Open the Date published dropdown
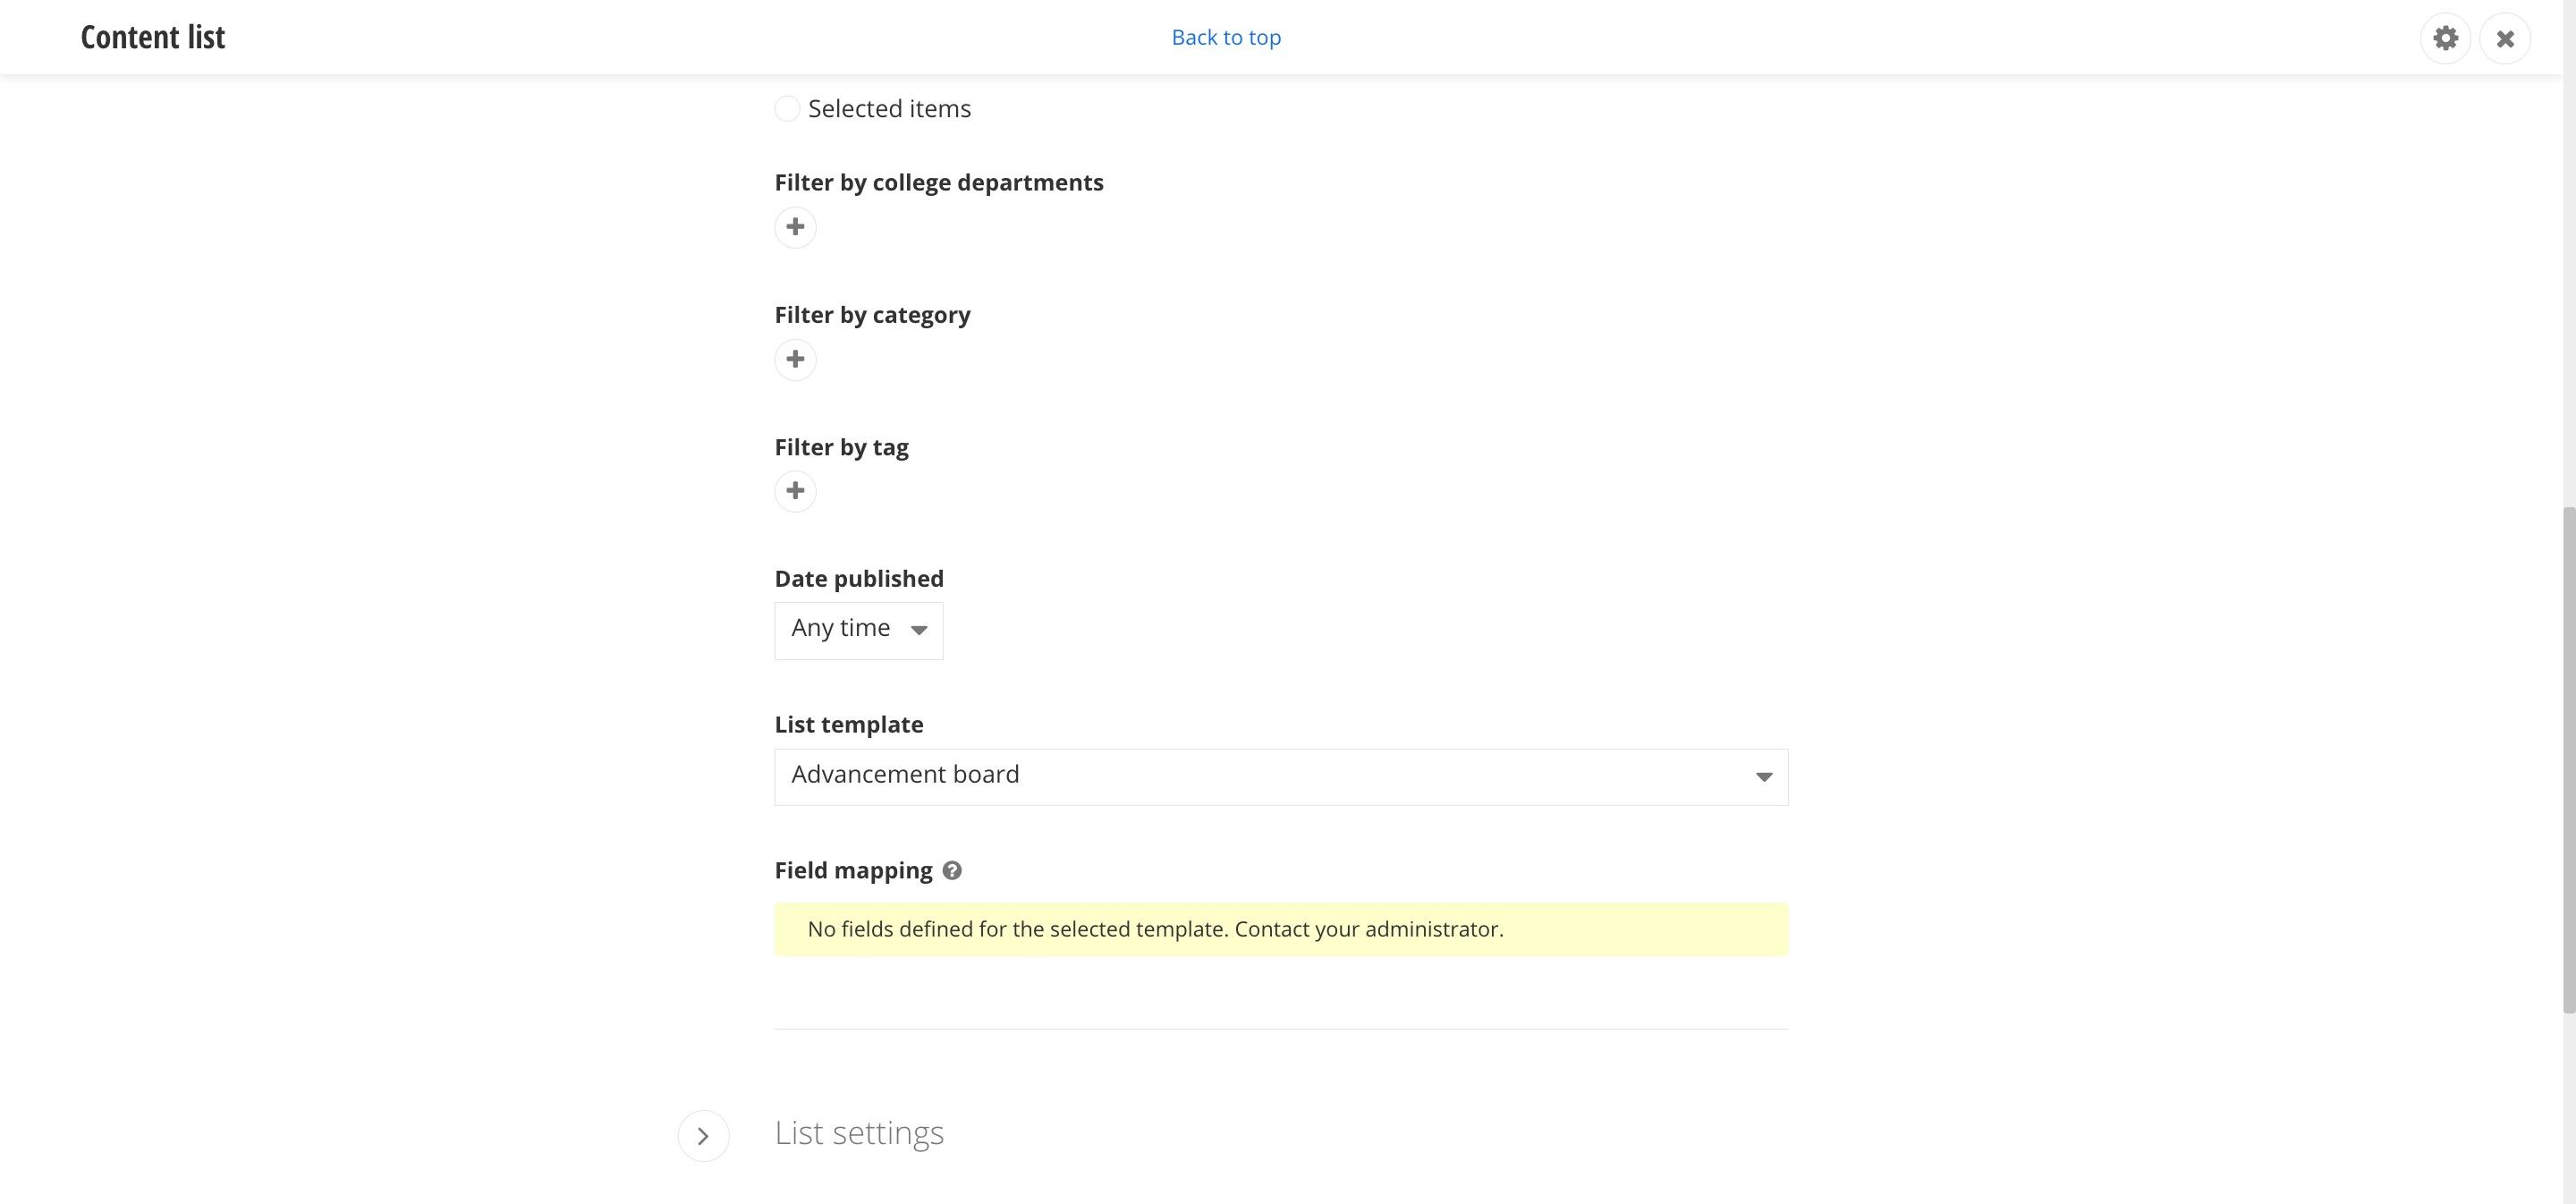 tap(858, 630)
